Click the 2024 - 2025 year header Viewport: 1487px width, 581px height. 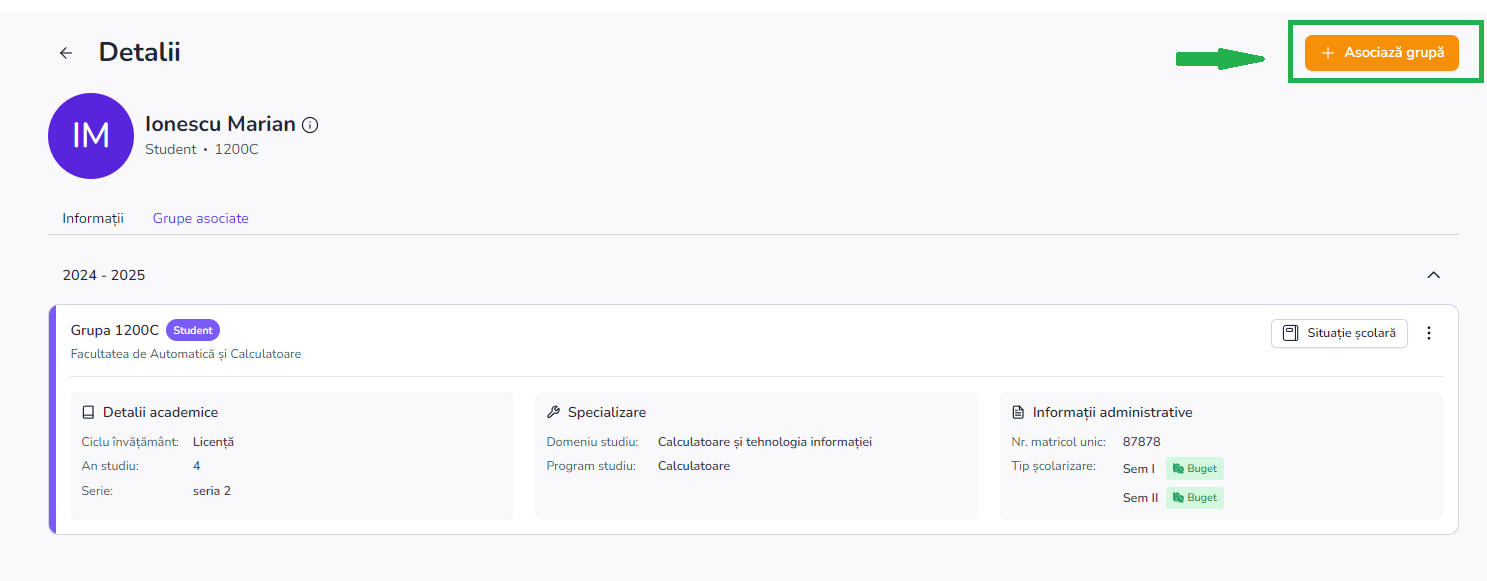click(104, 275)
